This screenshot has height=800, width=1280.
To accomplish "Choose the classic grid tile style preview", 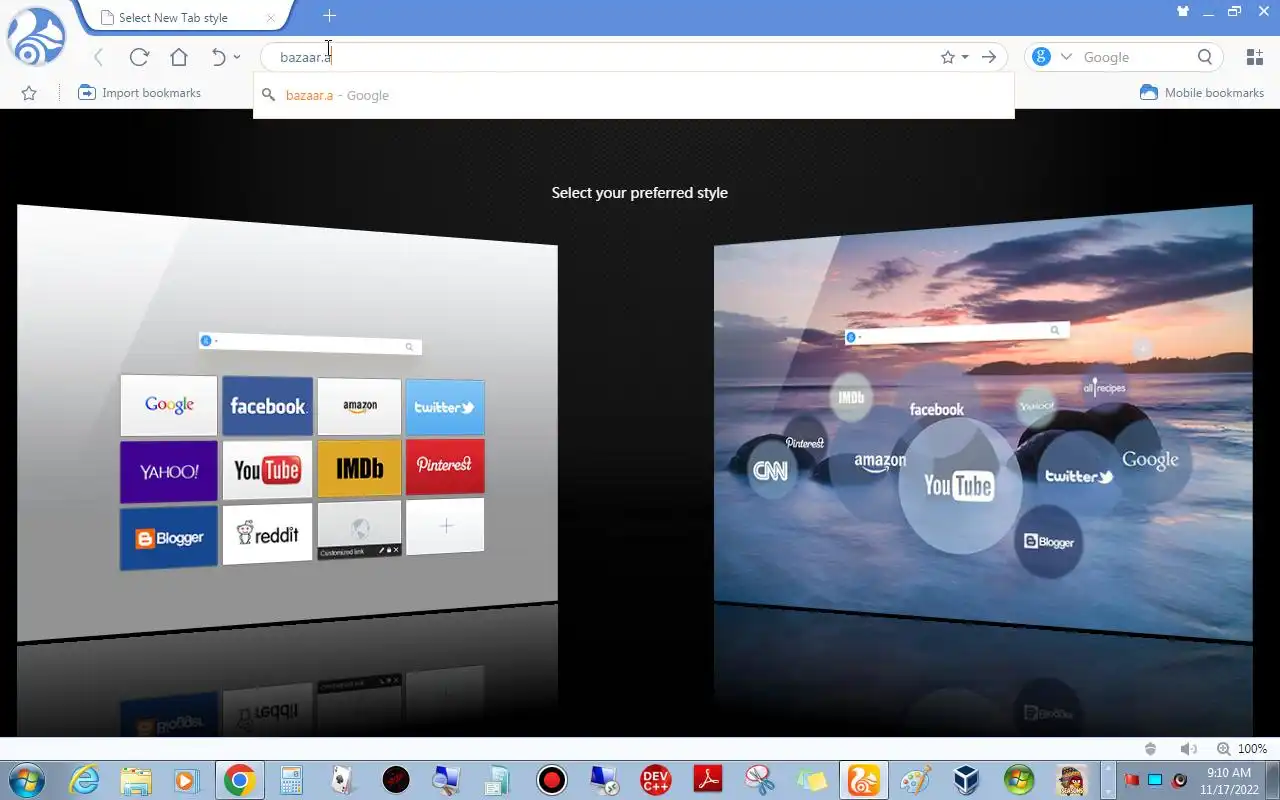I will point(287,423).
